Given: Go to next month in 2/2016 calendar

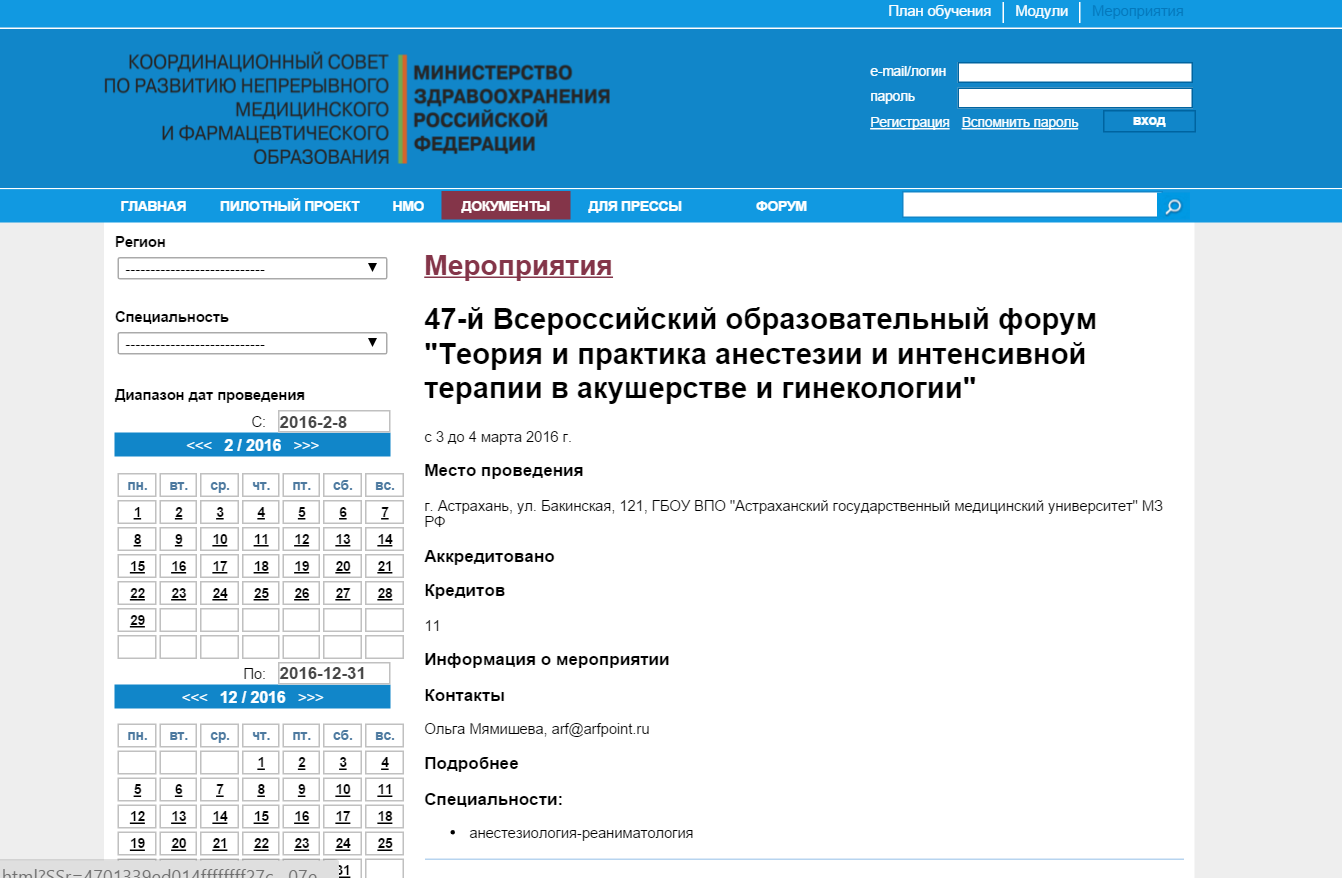Looking at the screenshot, I should coord(306,445).
